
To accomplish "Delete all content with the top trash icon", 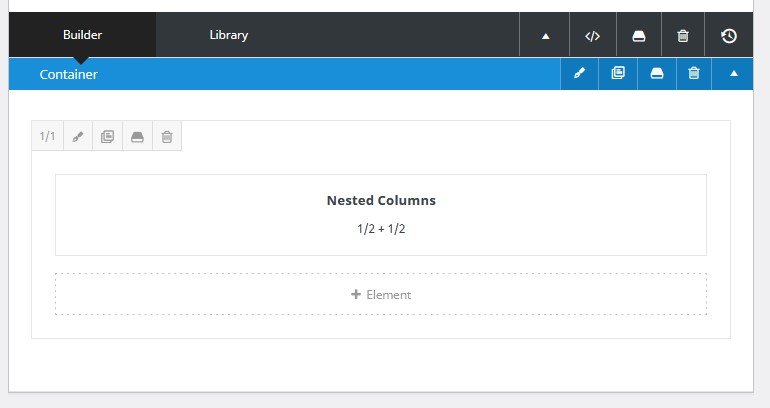I will (x=683, y=36).
